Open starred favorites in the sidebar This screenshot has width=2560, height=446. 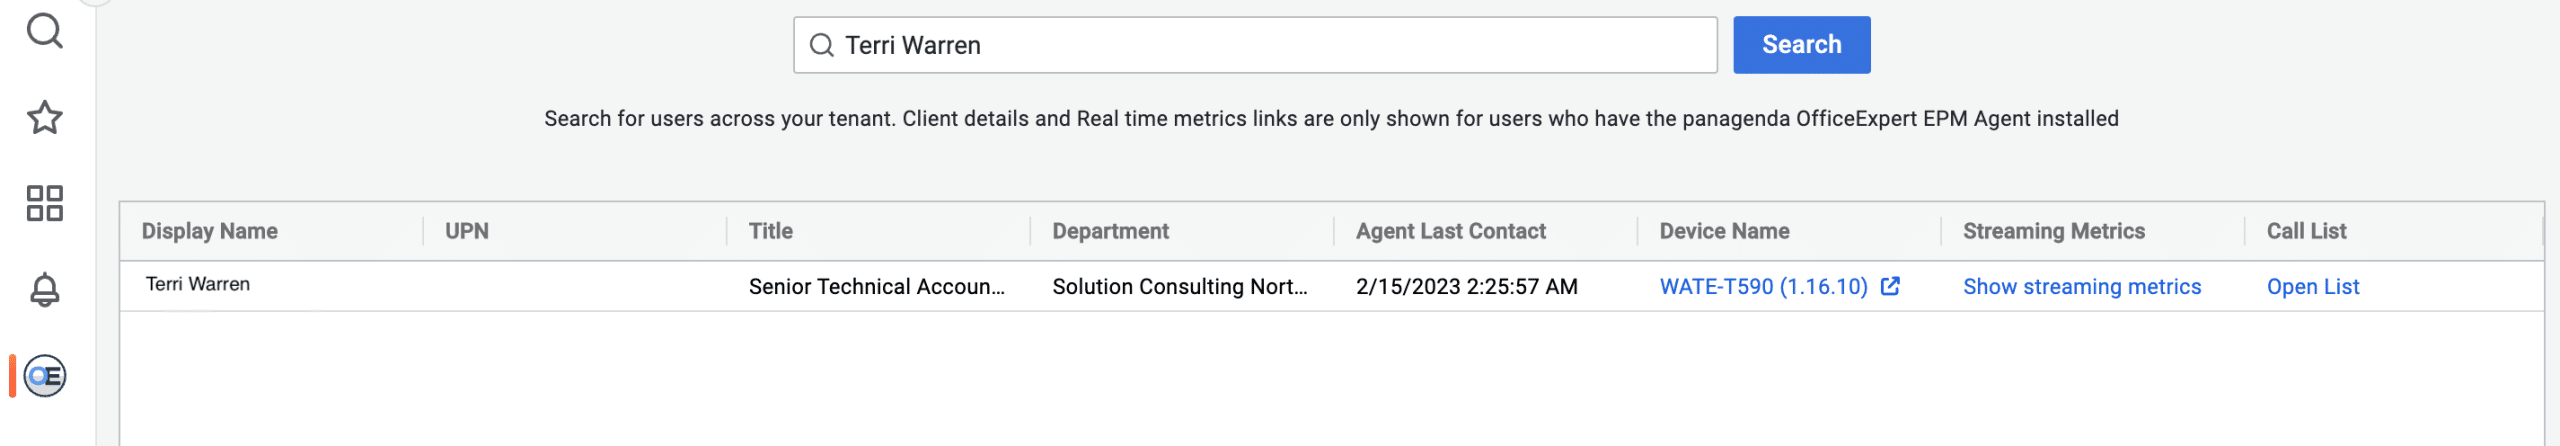pos(45,118)
